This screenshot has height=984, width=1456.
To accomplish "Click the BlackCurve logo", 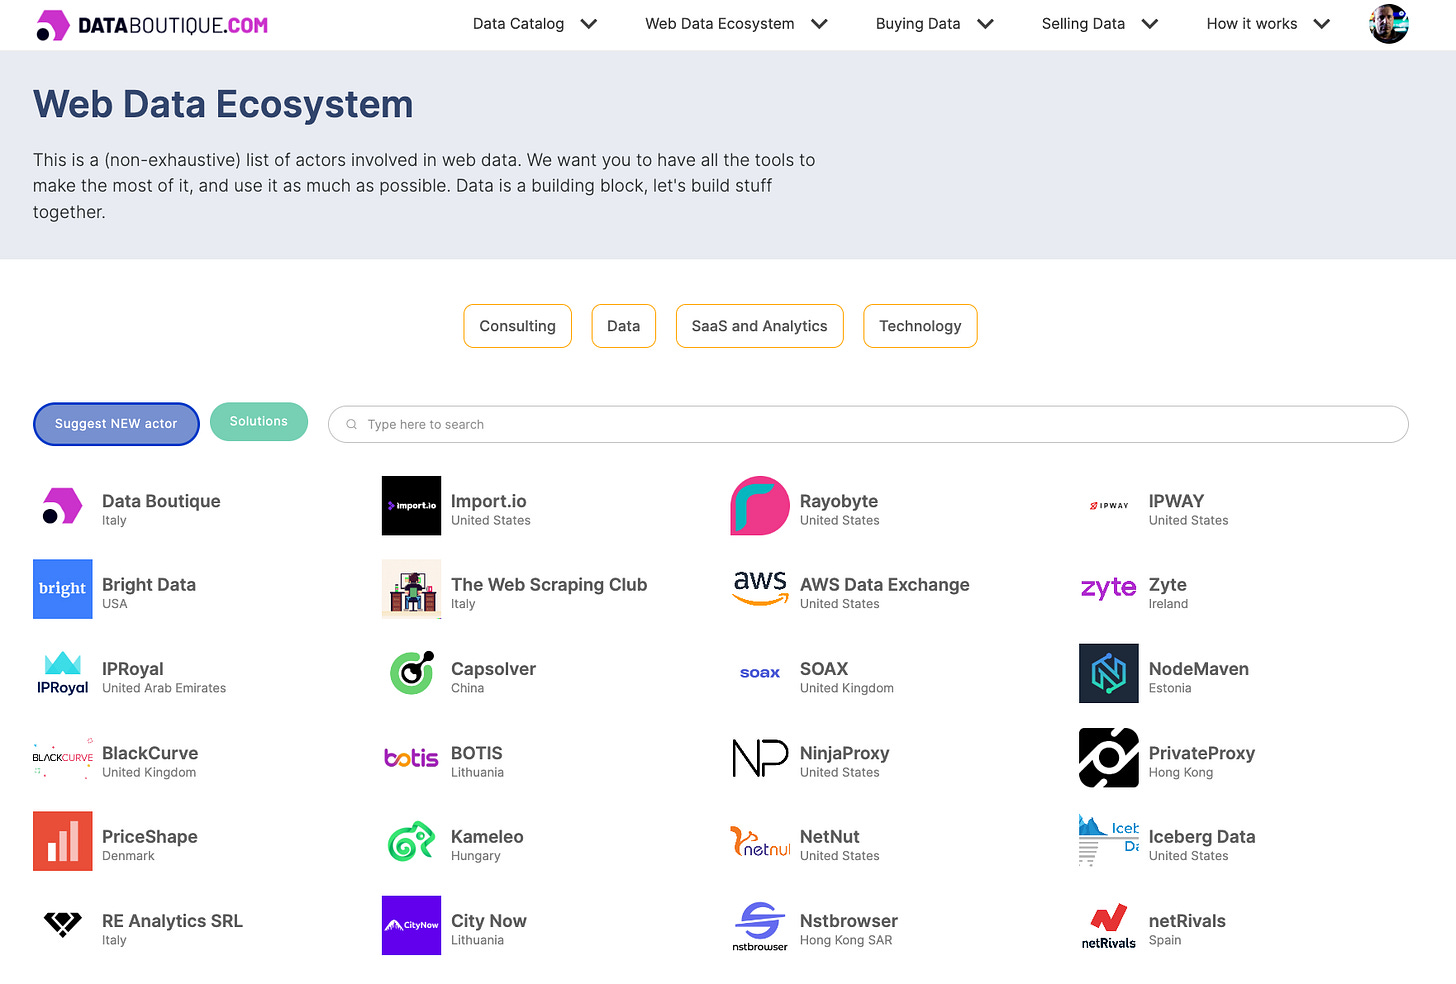I will (62, 758).
